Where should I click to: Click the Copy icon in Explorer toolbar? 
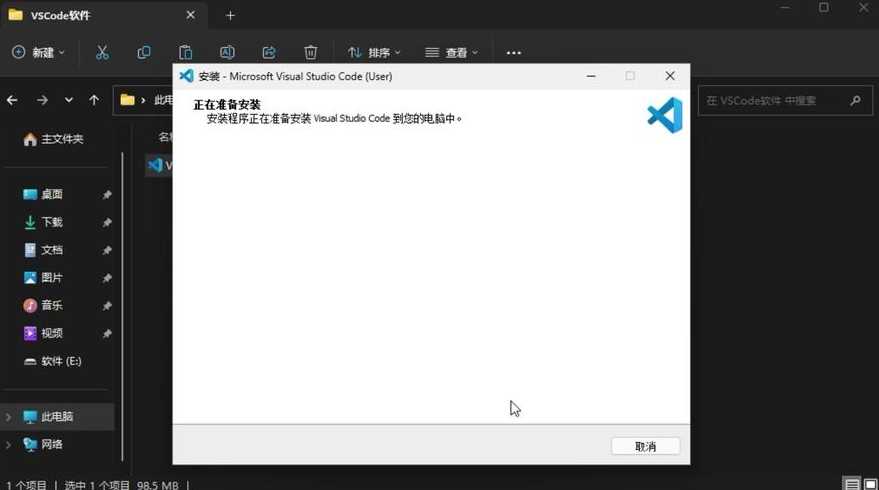pyautogui.click(x=144, y=53)
